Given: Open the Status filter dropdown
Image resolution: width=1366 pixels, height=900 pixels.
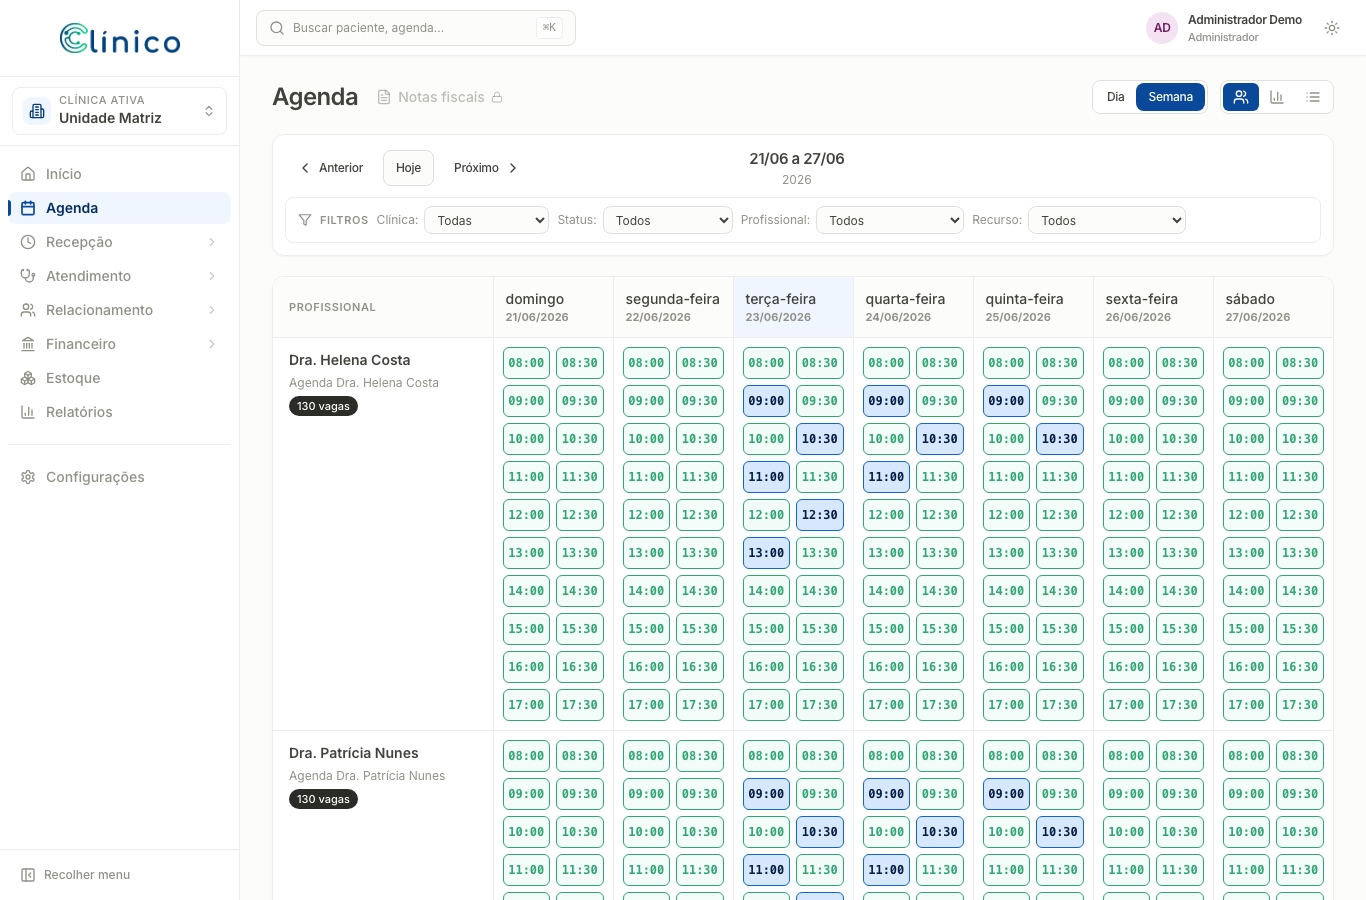Looking at the screenshot, I should (668, 220).
